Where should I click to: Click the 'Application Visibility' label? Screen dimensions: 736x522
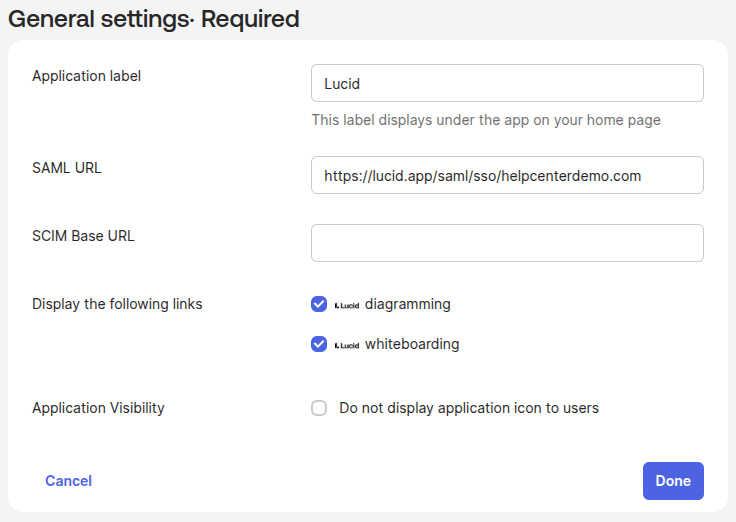[x=98, y=408]
